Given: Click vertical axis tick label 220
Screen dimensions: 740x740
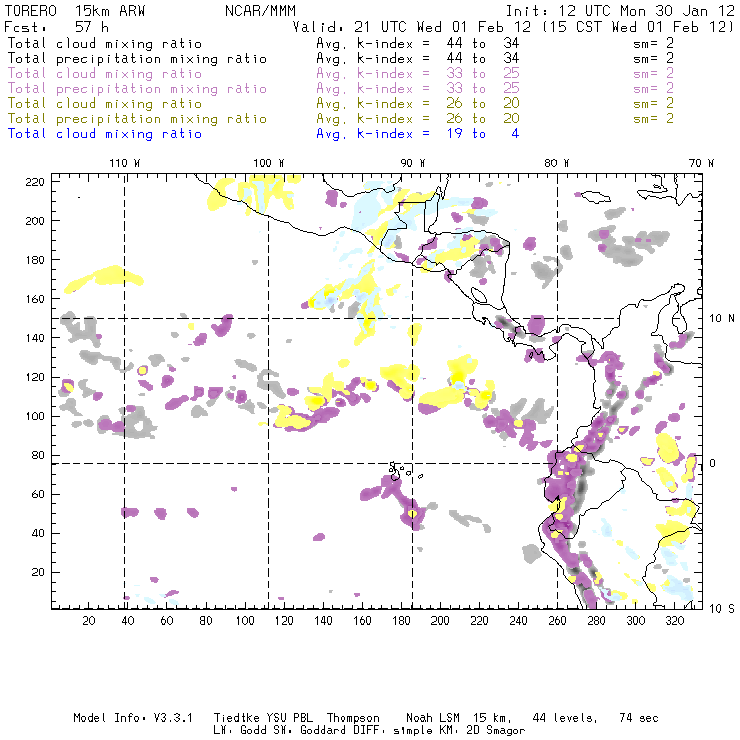Looking at the screenshot, I should 35,182.
